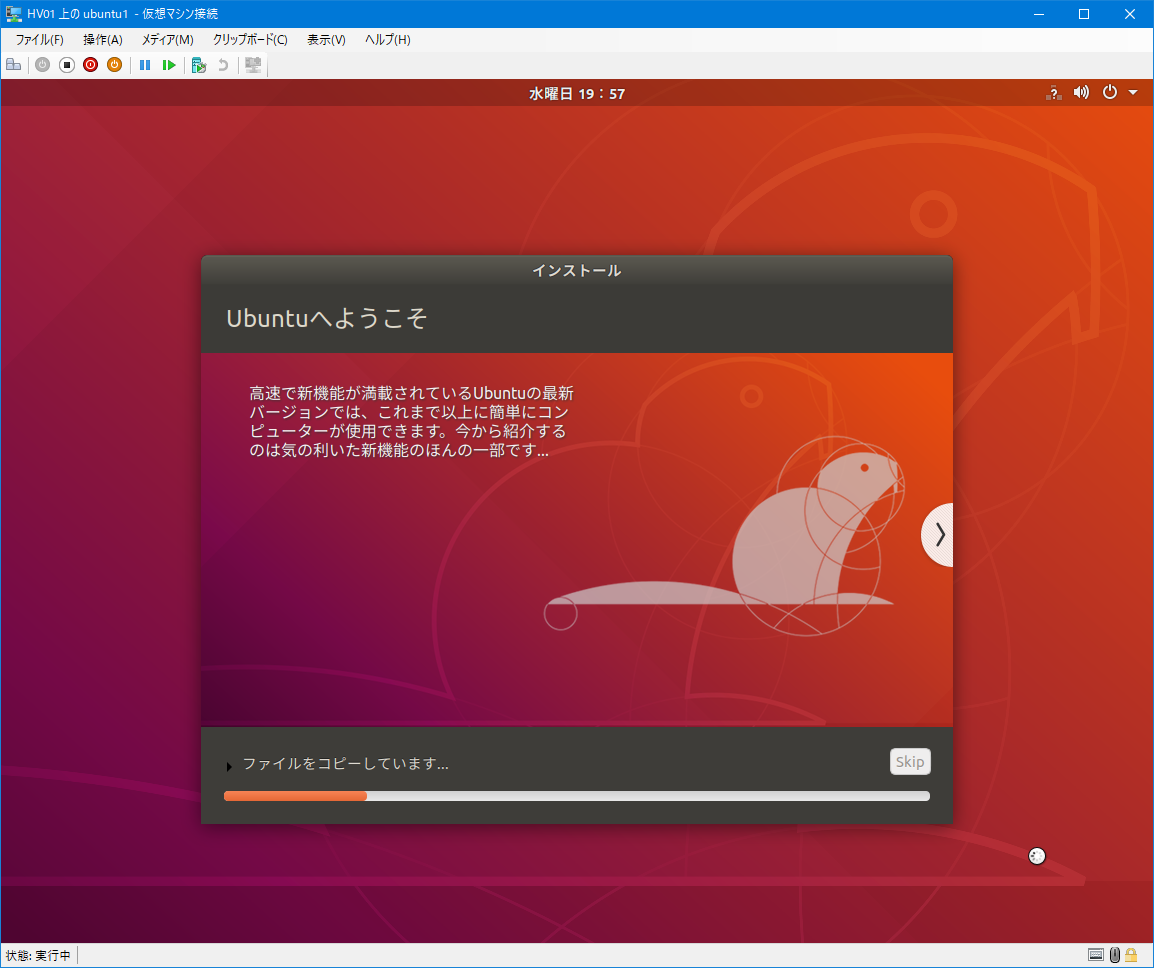1154x968 pixels.
Task: Open the ファイル(F) menu
Action: 39,40
